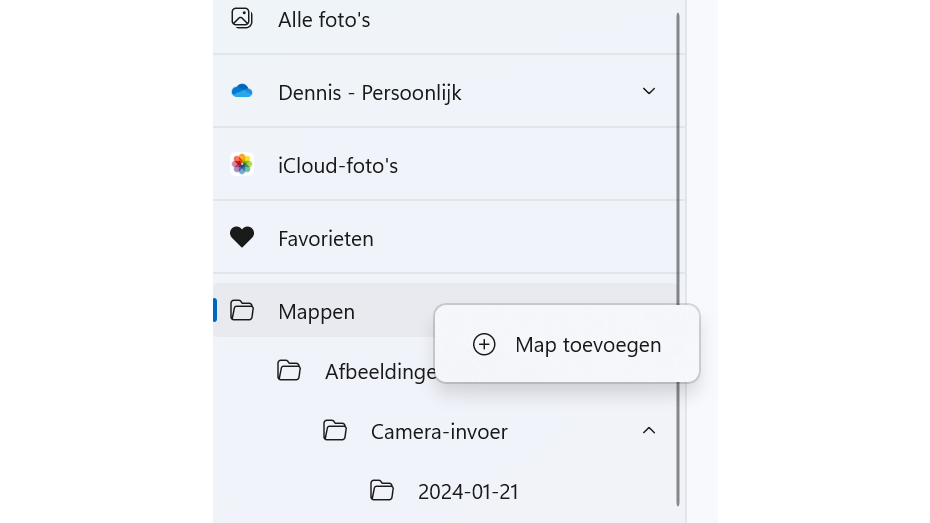This screenshot has width=930, height=523.
Task: Click the iCloud-foto's colorful flower icon
Action: pos(241,165)
